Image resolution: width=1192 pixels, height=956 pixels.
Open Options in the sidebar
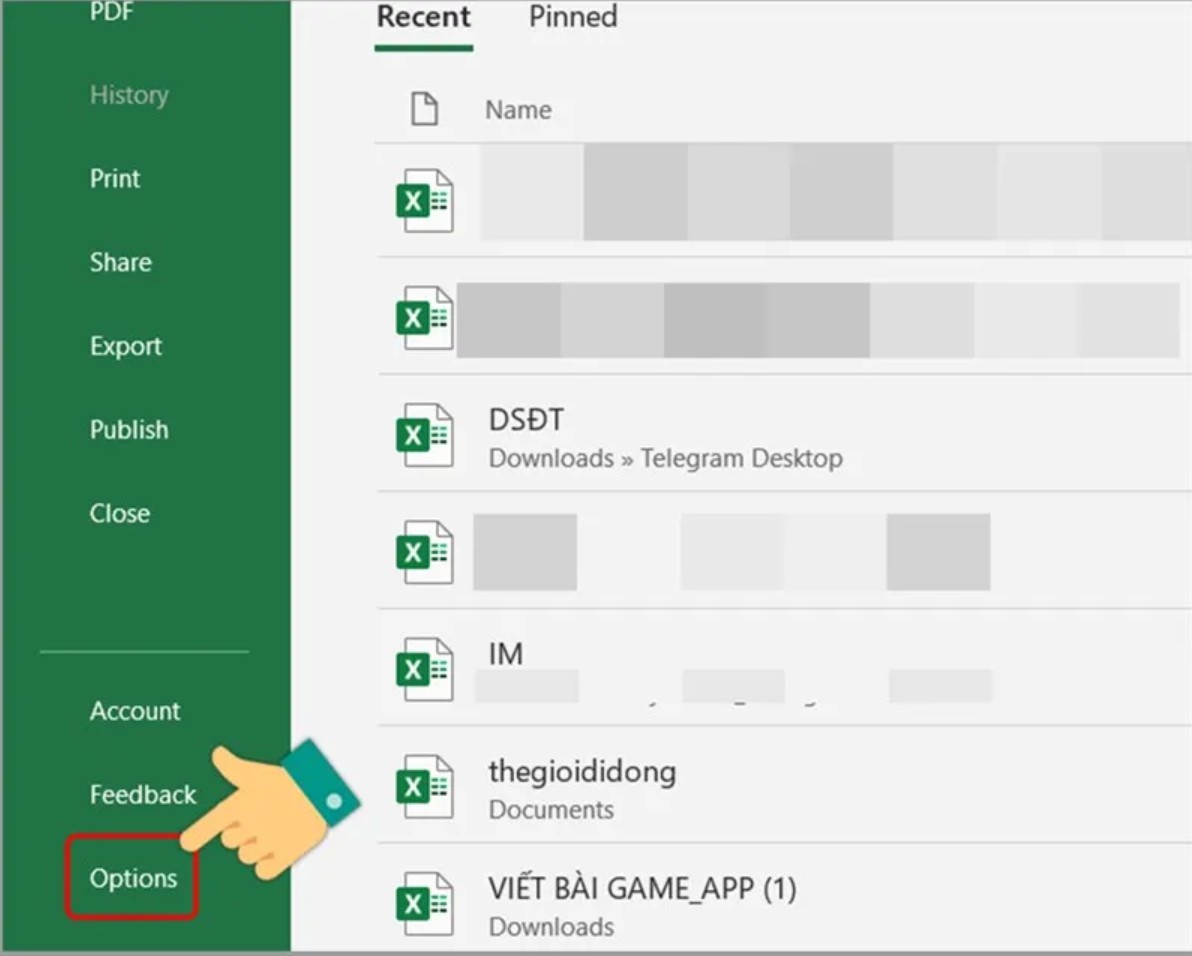pos(133,878)
